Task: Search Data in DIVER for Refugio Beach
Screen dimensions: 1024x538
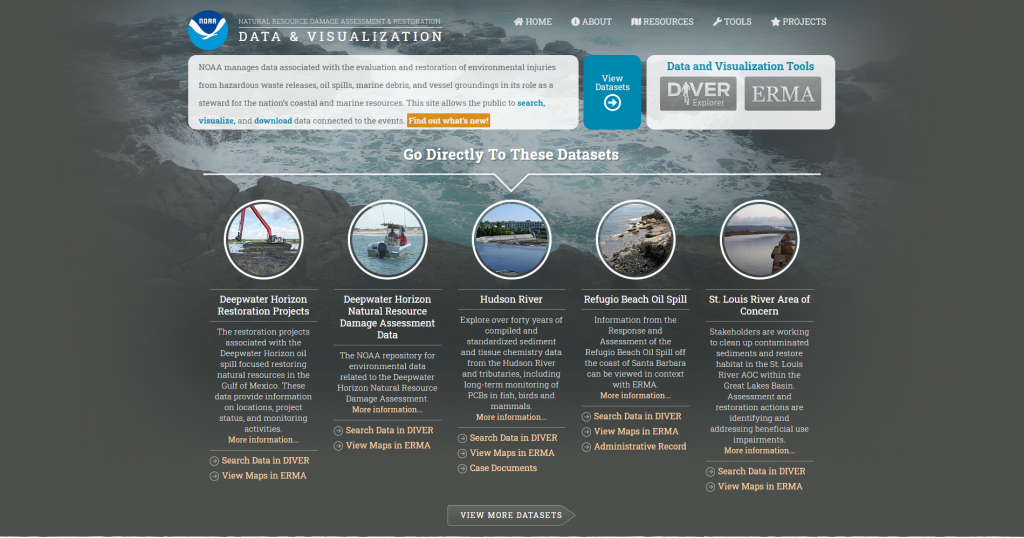Action: 637,417
